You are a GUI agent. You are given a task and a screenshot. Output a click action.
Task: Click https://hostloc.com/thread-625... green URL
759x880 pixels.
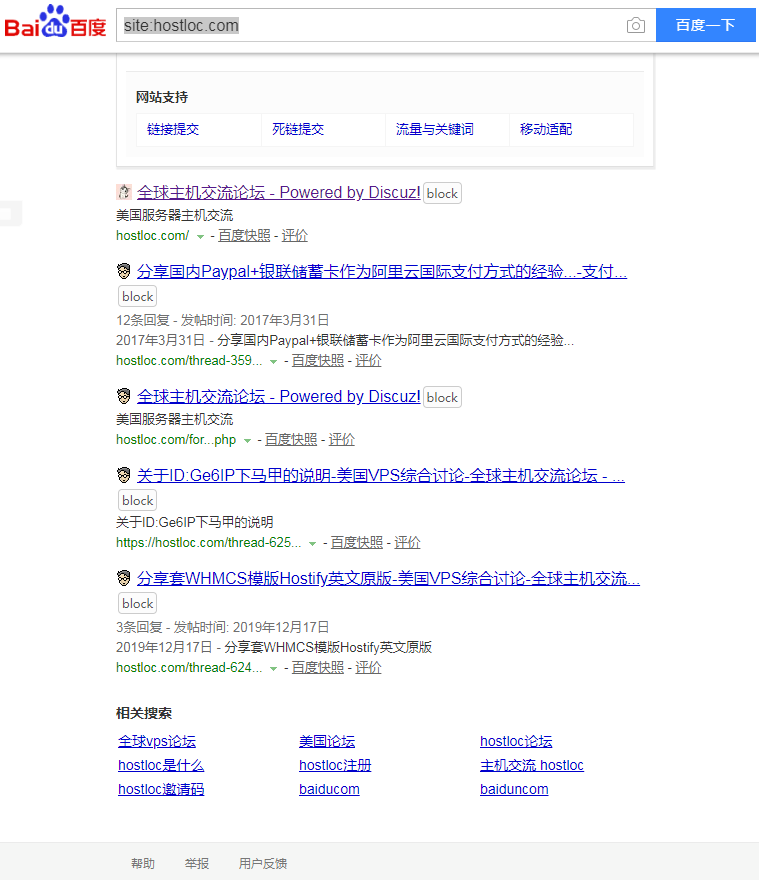coord(209,543)
